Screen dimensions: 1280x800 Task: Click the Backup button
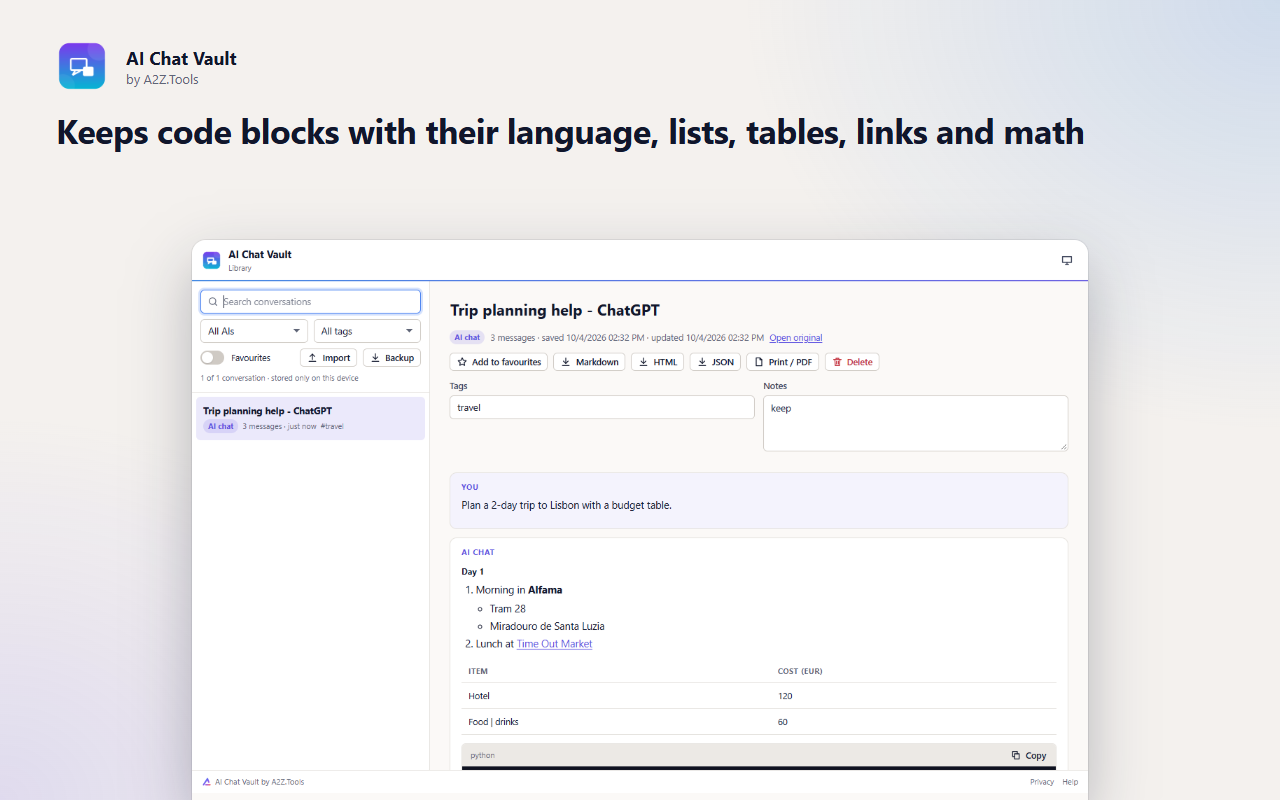[x=392, y=358]
